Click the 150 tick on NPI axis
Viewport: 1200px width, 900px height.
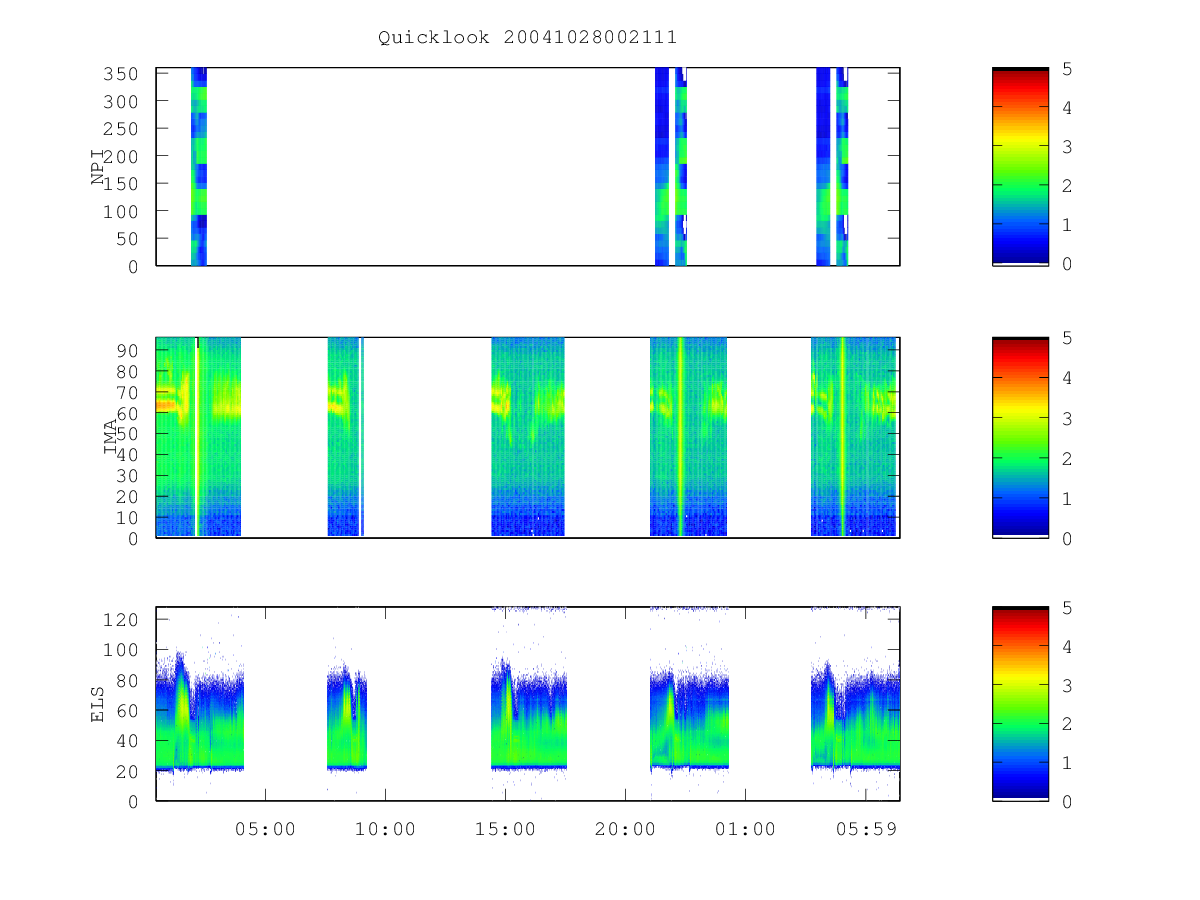(x=120, y=184)
